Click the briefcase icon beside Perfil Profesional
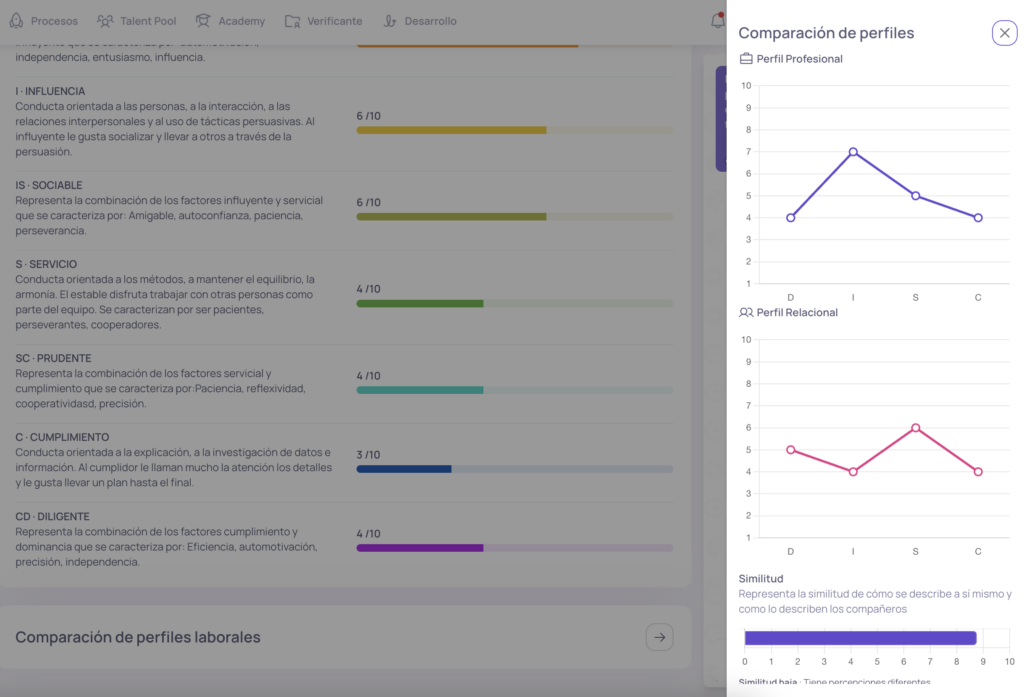Viewport: 1024px width, 697px height. pyautogui.click(x=746, y=59)
